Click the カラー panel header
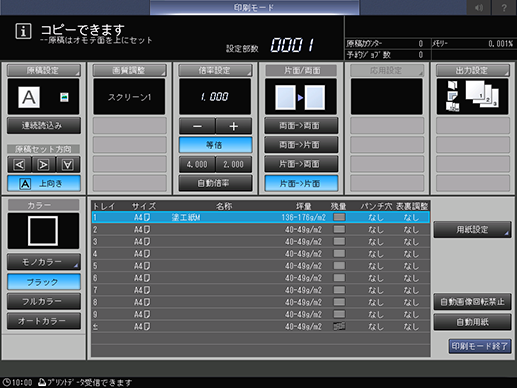 click(x=43, y=205)
